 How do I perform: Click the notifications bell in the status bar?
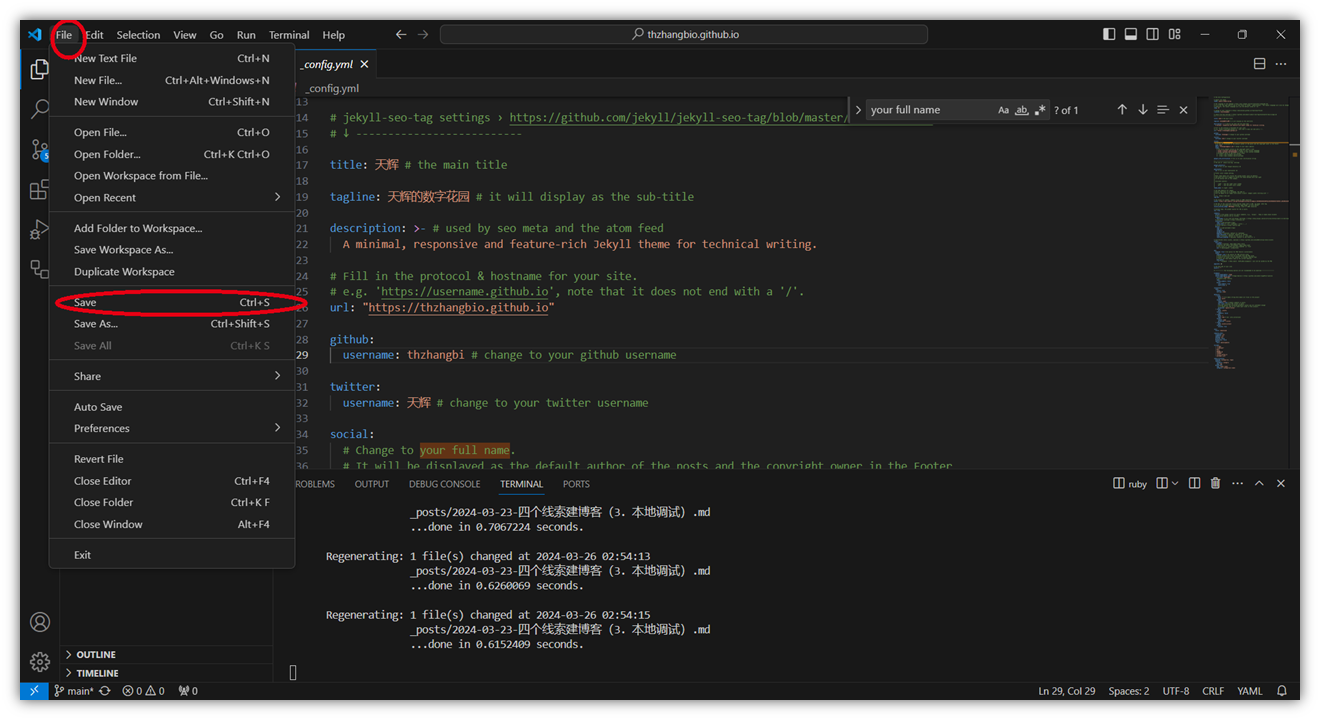pos(1282,691)
